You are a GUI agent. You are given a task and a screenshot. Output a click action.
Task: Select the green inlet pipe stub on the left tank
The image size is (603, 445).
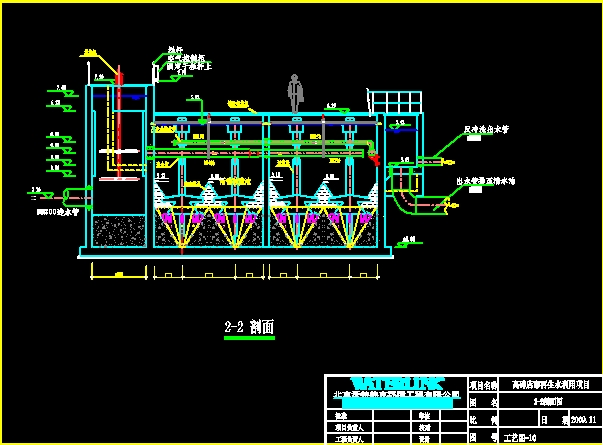pyautogui.click(x=77, y=198)
